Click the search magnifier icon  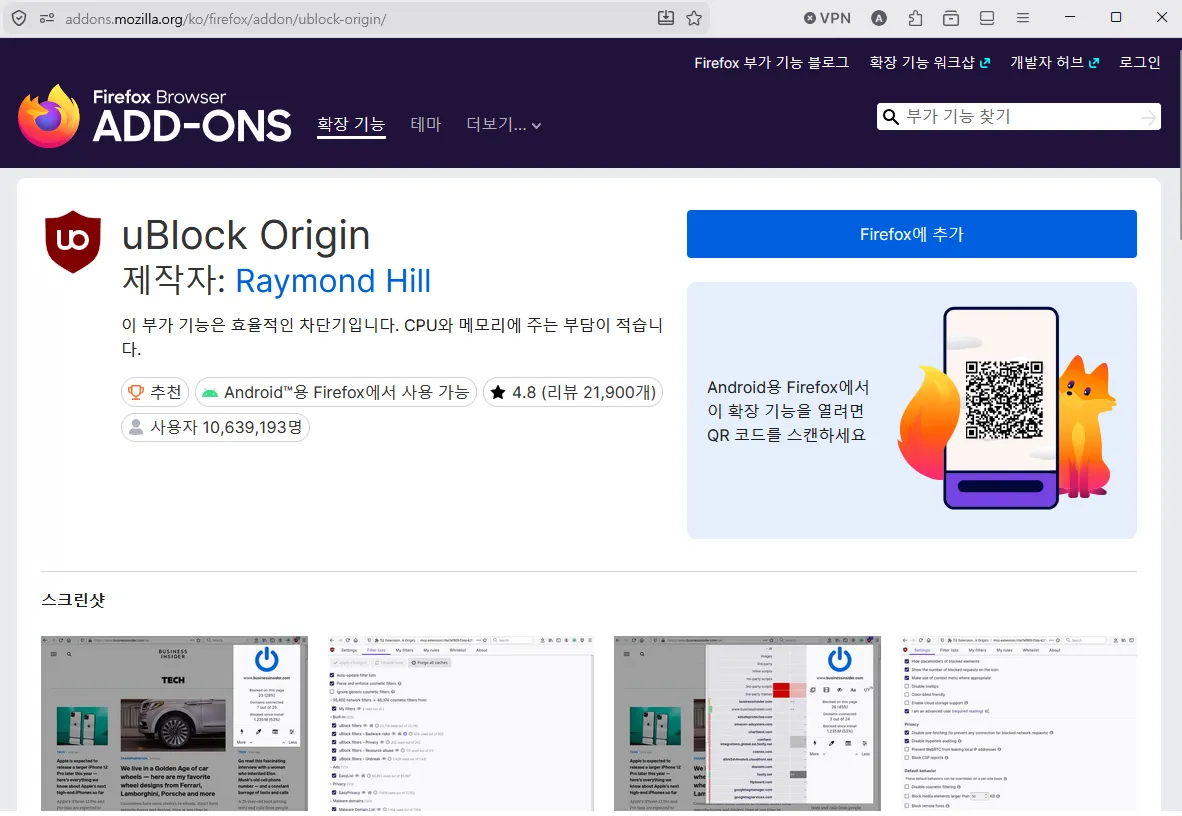[x=891, y=117]
